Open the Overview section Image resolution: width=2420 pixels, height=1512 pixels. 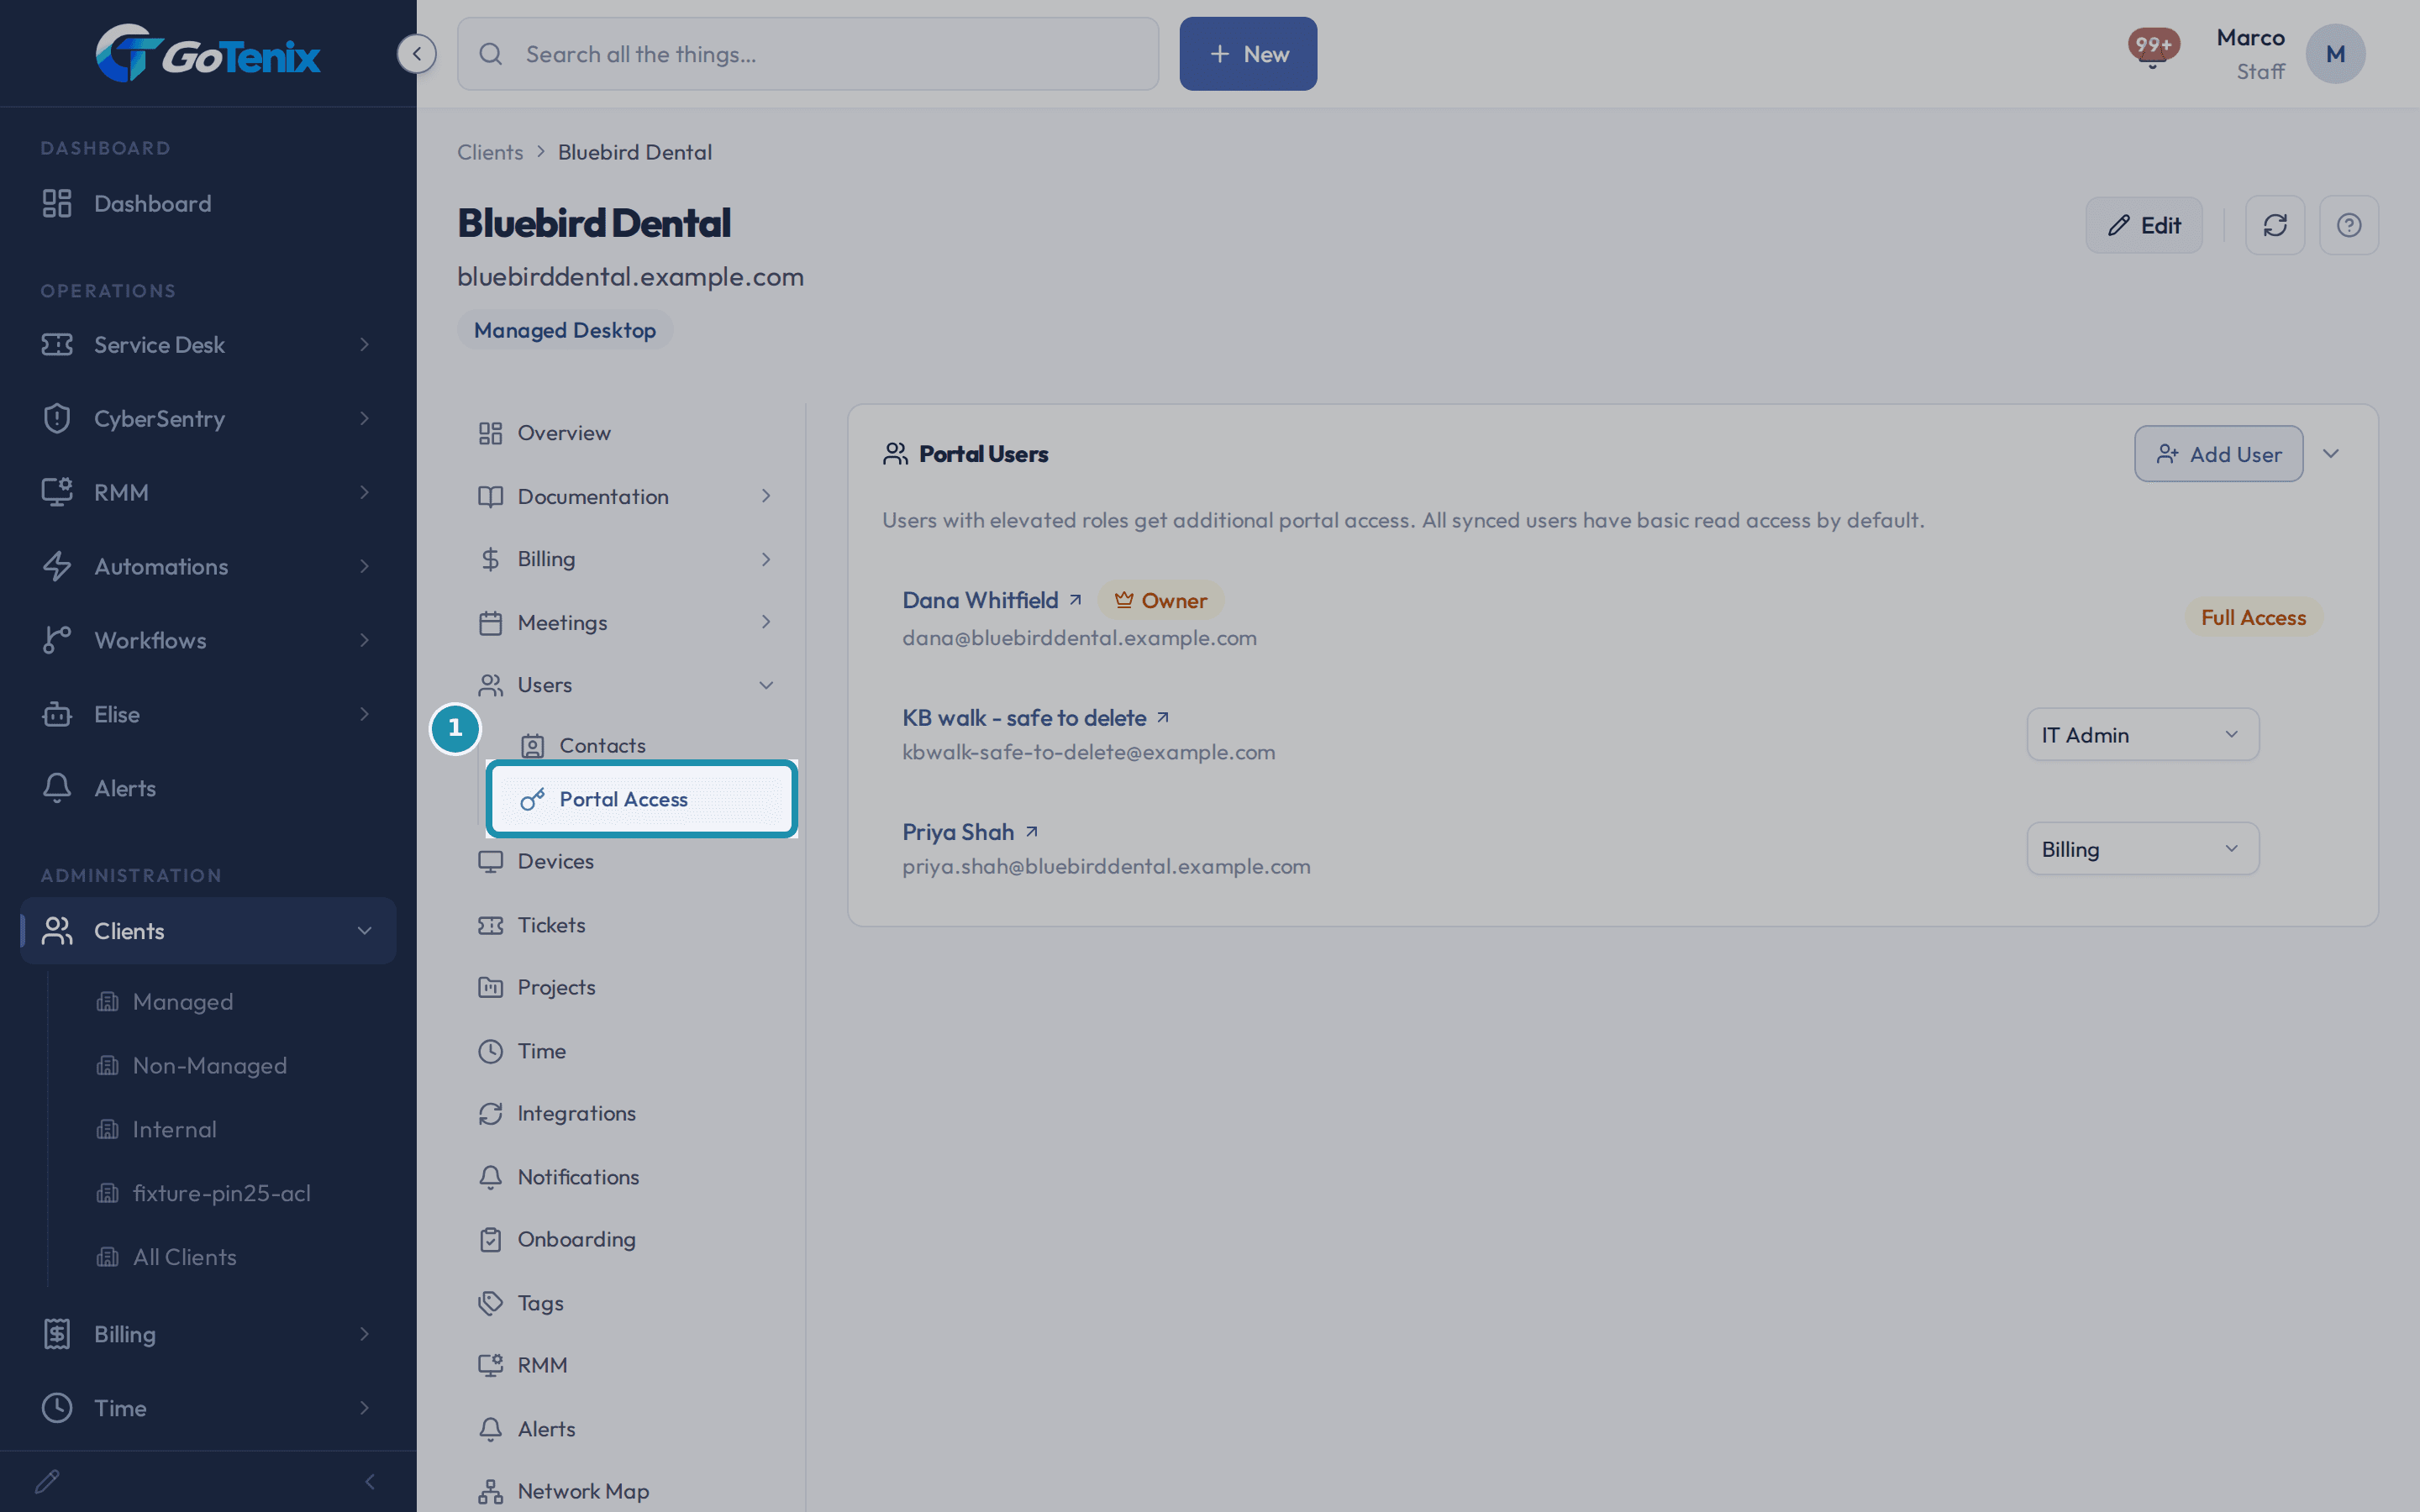(x=628, y=433)
